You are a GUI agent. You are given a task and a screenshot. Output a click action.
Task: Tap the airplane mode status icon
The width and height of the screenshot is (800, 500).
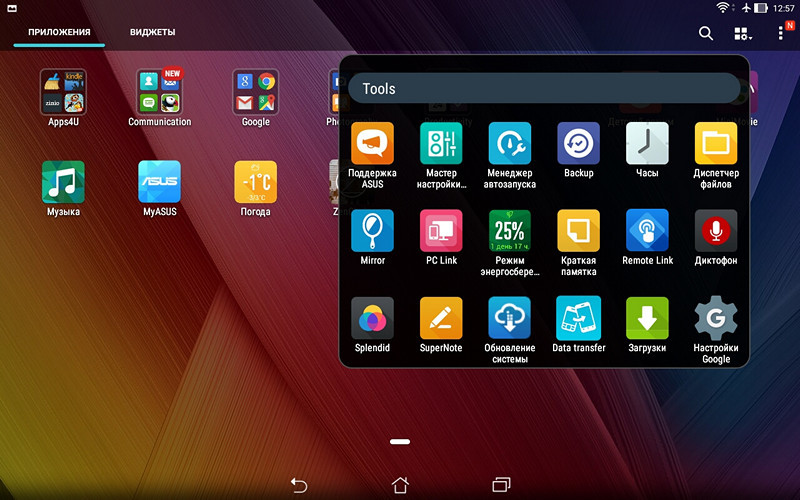[746, 8]
